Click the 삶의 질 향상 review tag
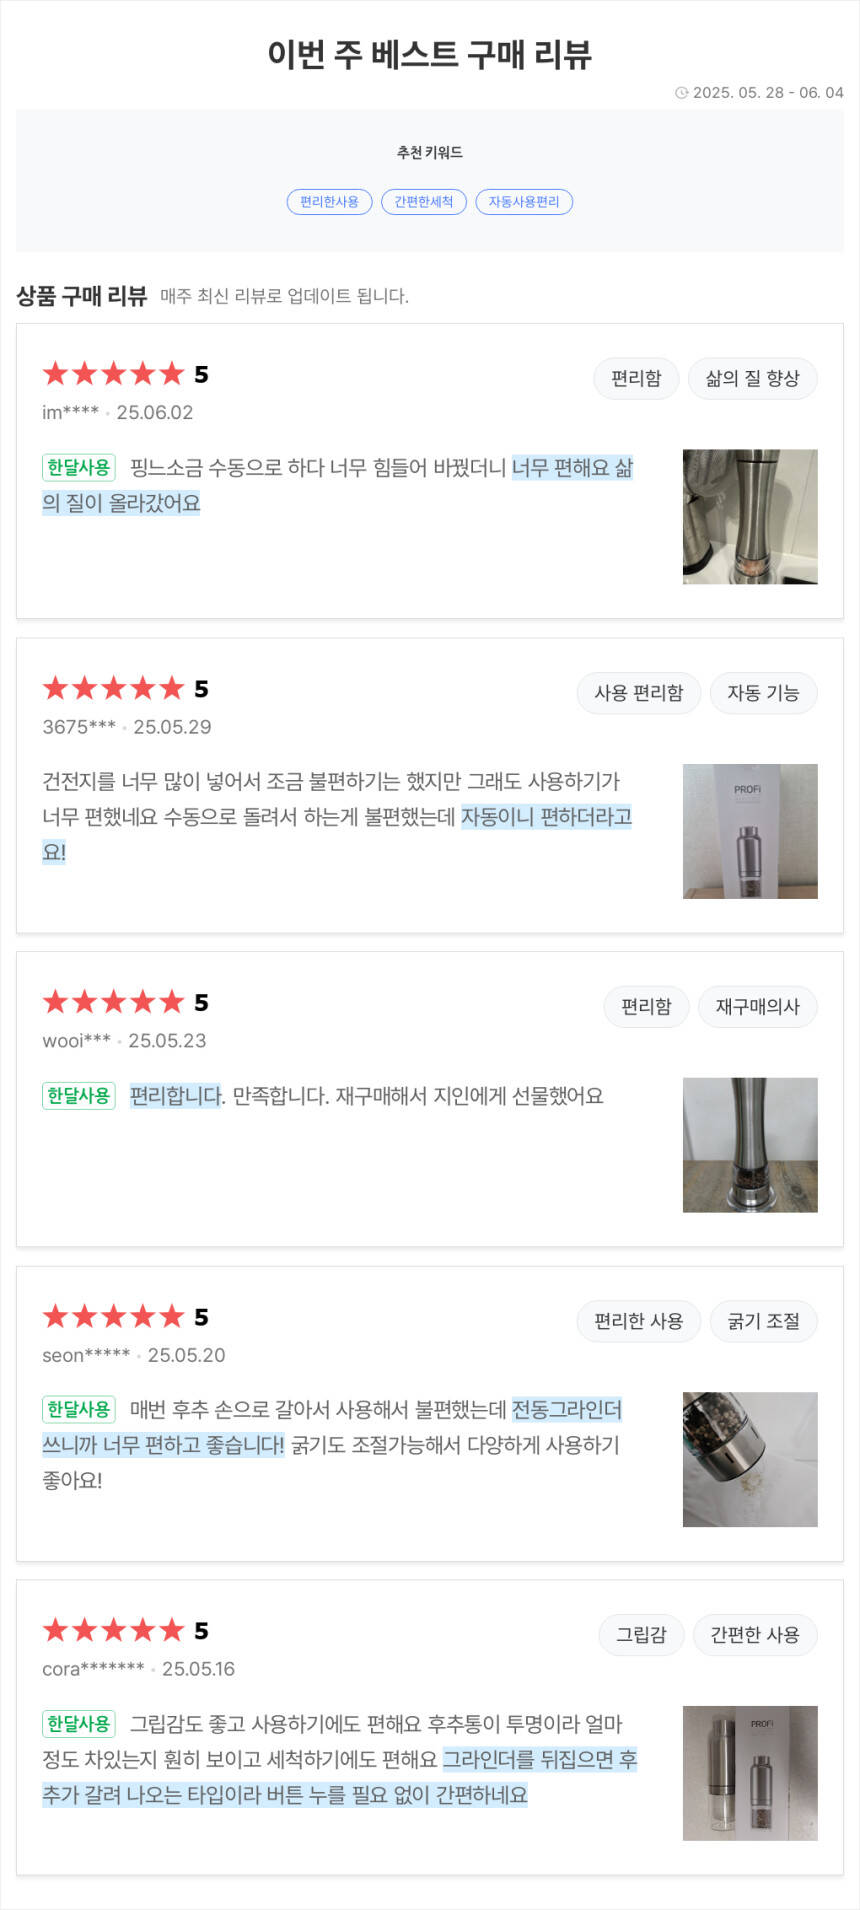 [x=752, y=379]
